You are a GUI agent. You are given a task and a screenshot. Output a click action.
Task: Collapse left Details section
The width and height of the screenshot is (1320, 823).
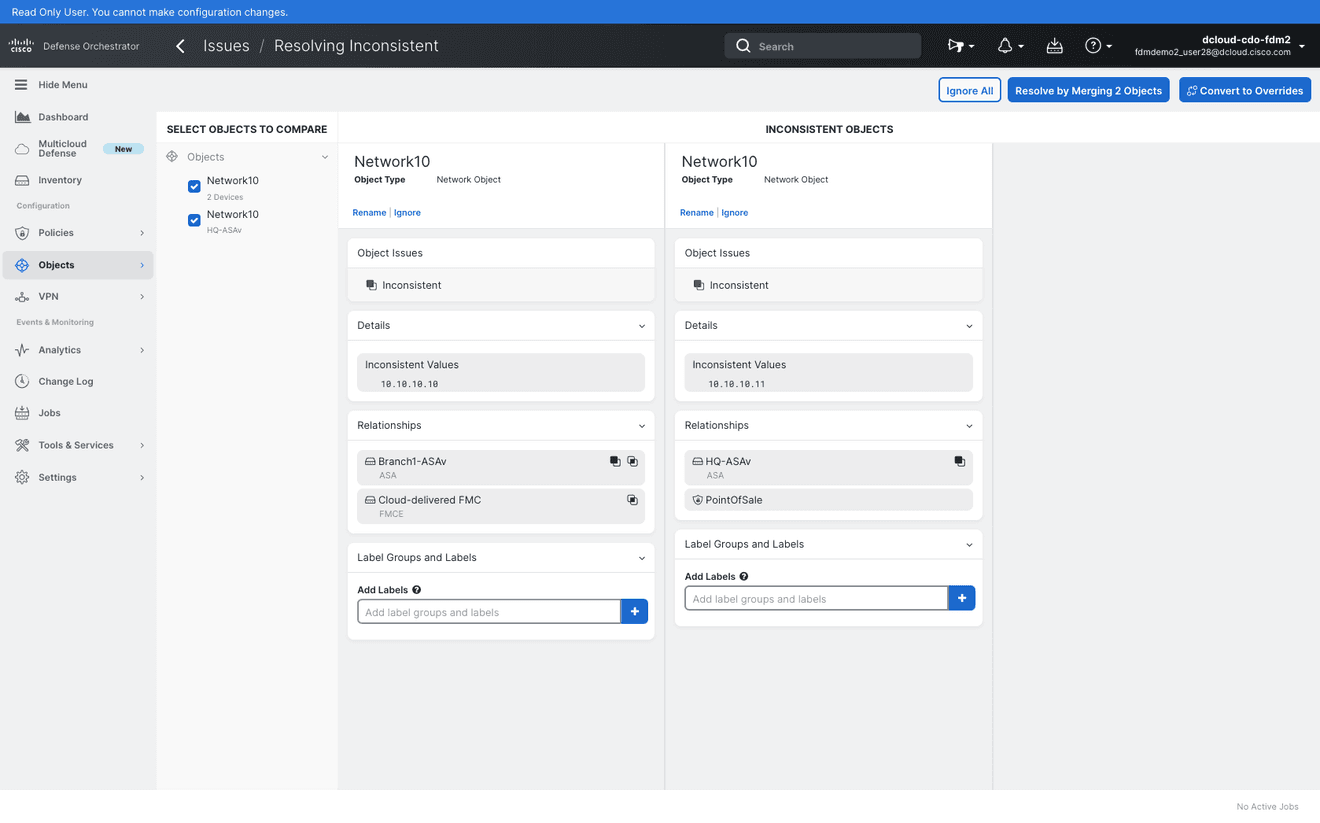[642, 326]
